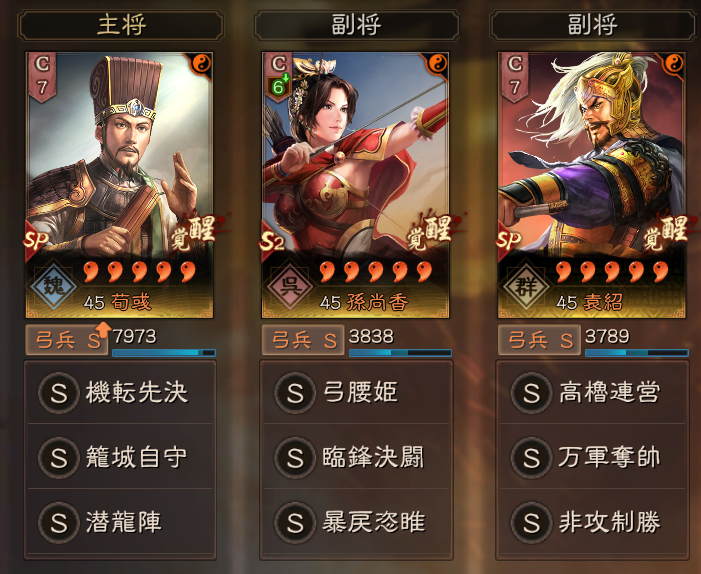Click the S2 badge on 孫尚香 card
This screenshot has height=574, width=701.
click(x=272, y=241)
